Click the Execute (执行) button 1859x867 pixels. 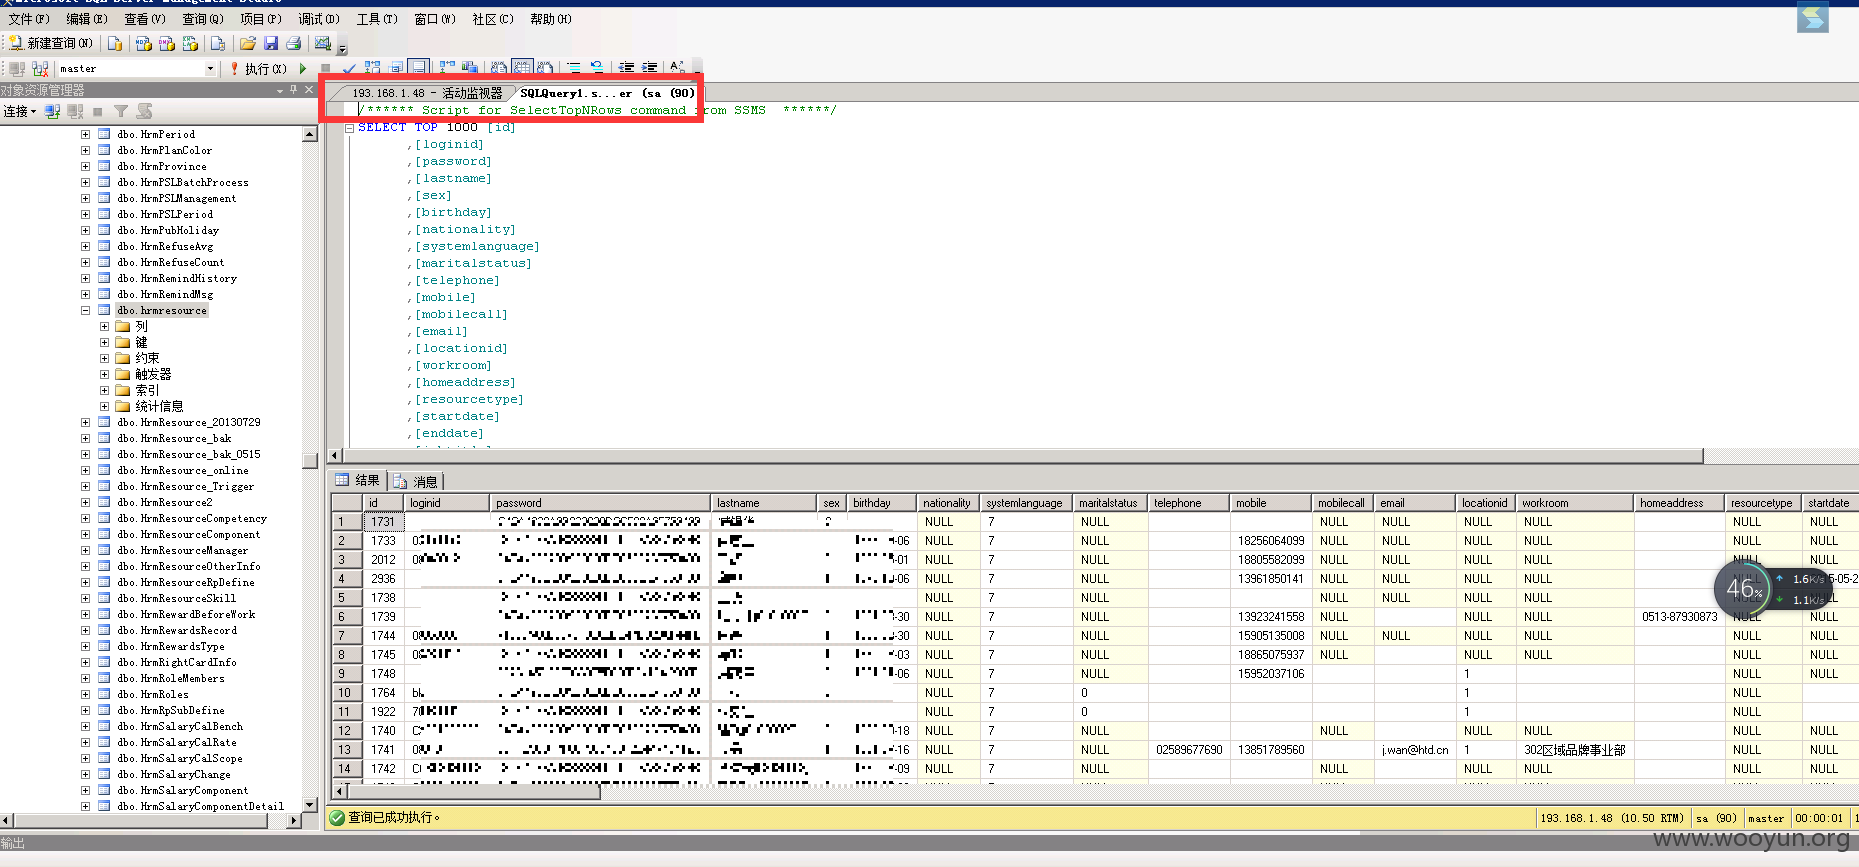(x=258, y=69)
